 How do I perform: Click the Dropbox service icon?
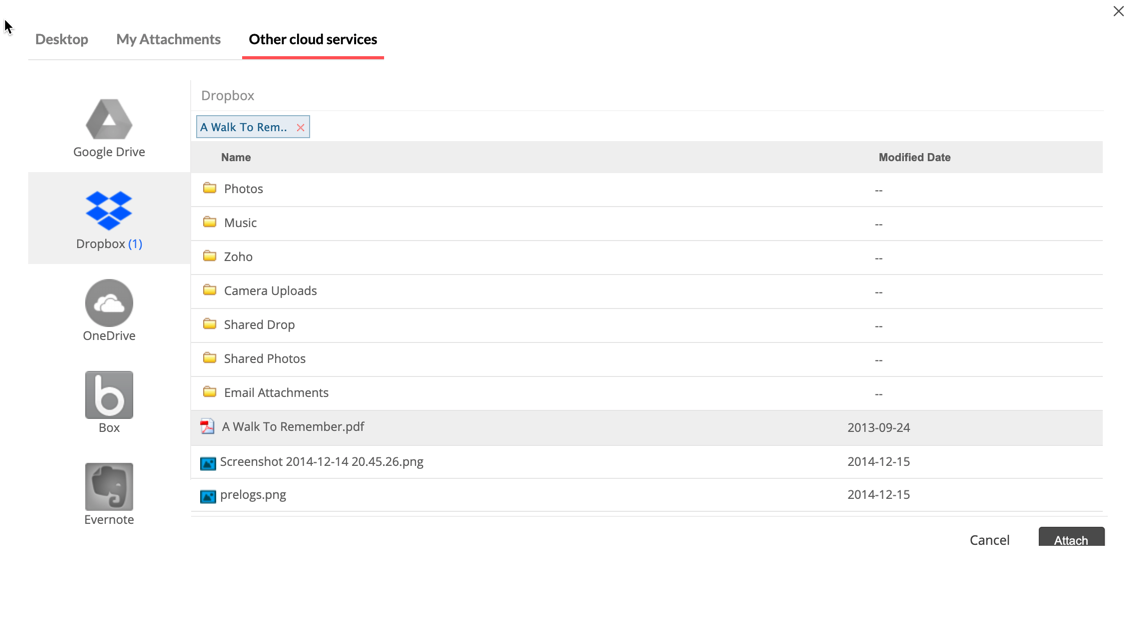(x=109, y=211)
